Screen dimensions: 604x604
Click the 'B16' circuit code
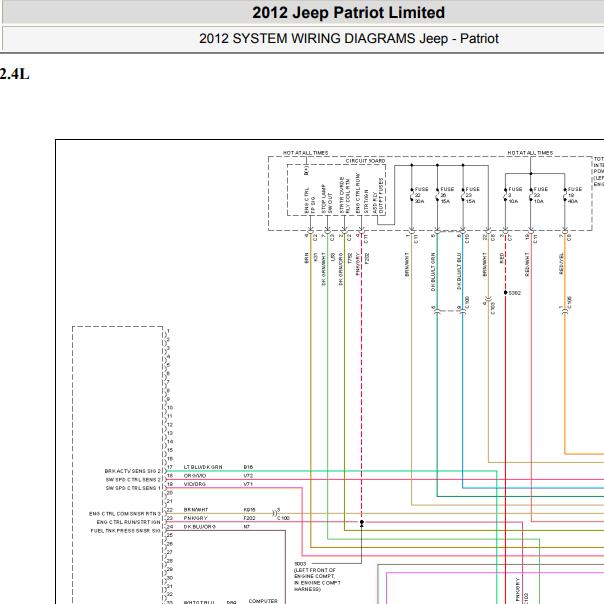(248, 467)
